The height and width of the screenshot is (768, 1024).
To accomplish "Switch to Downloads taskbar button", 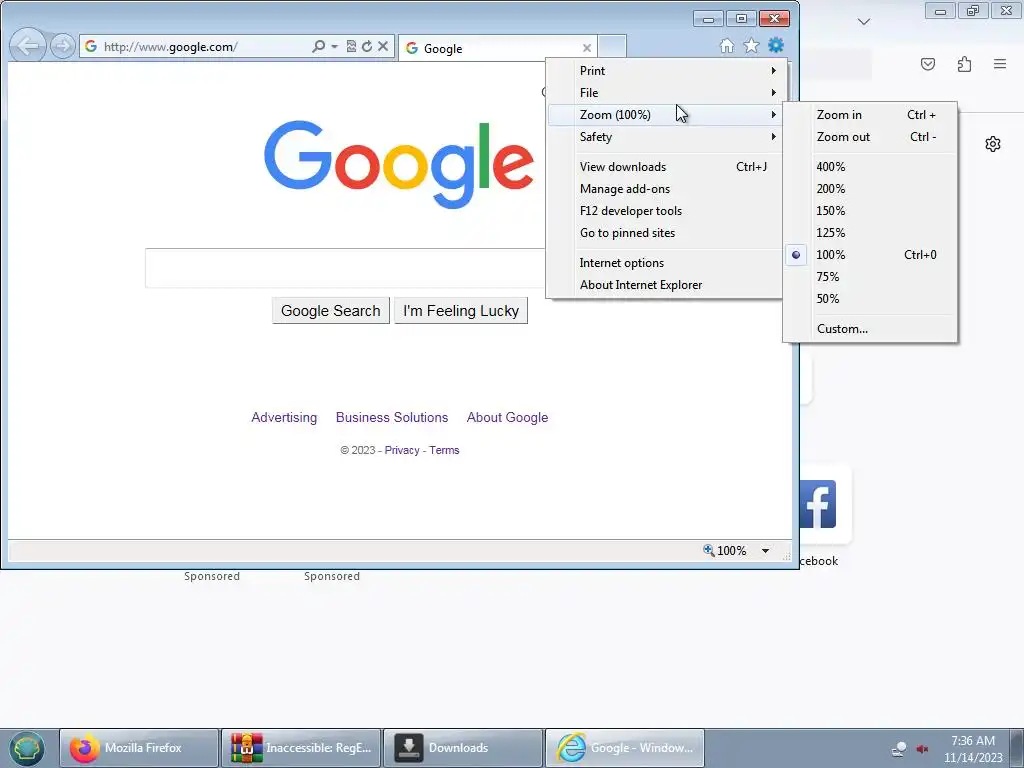I will pos(463,748).
